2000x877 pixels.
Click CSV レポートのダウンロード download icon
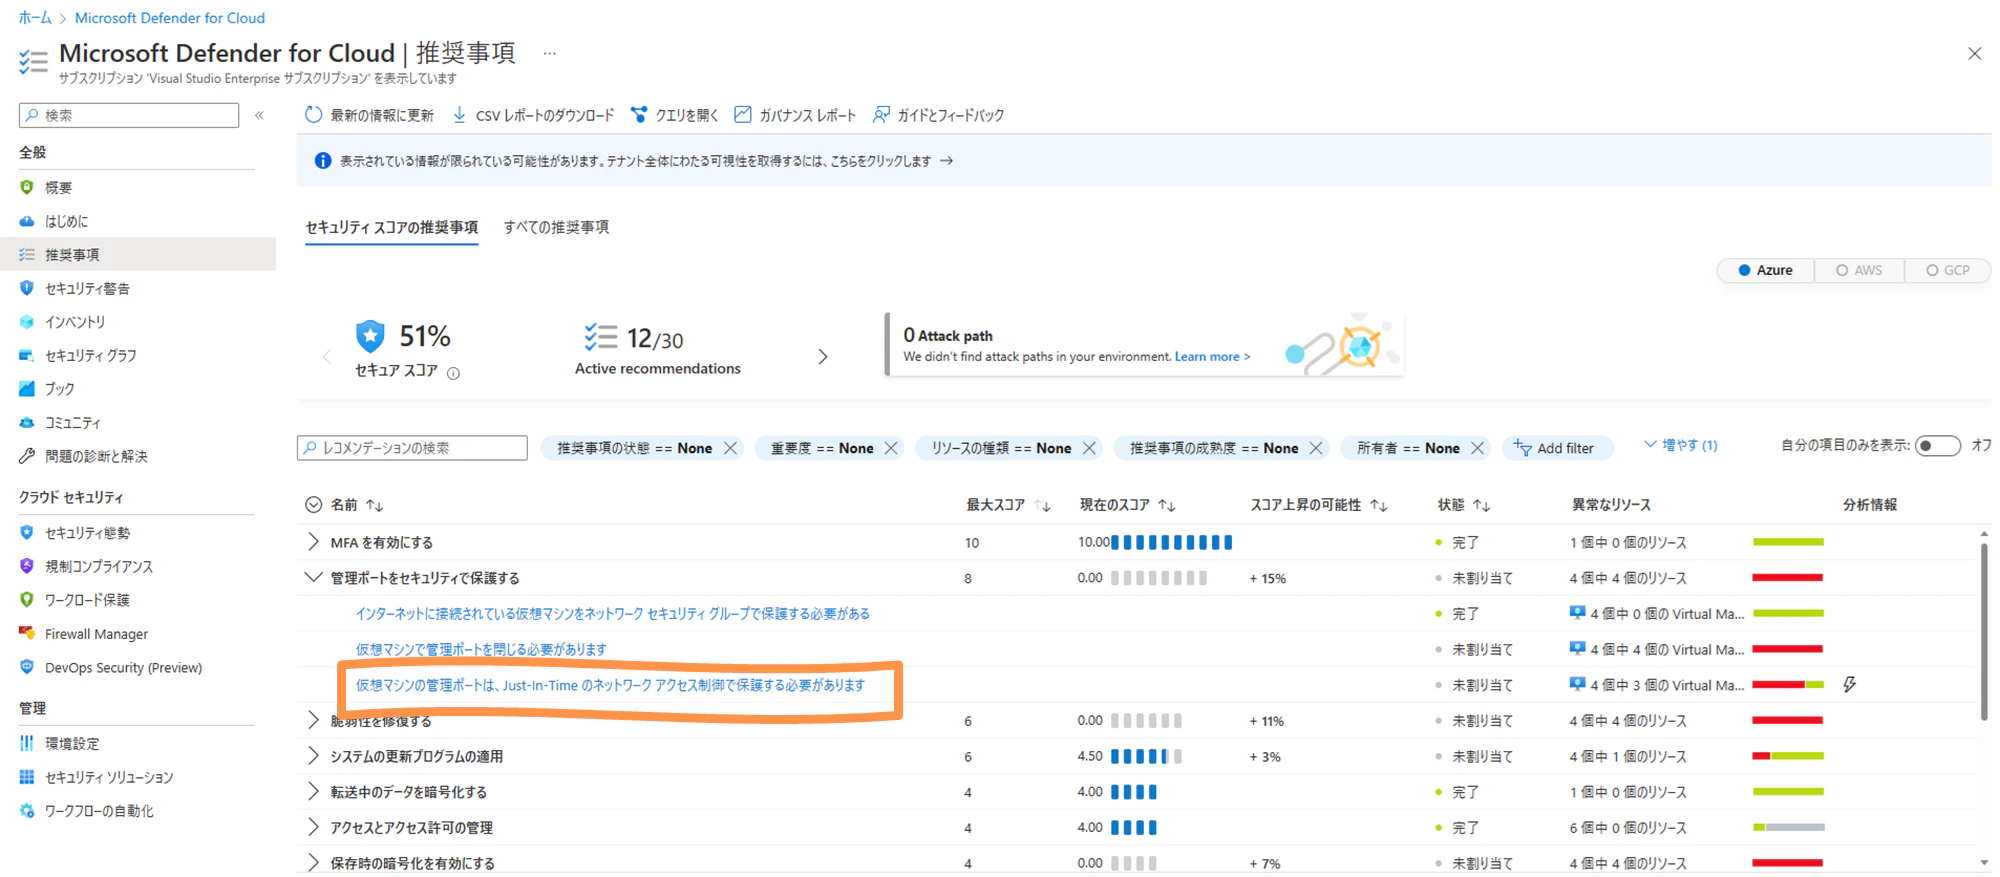[460, 115]
